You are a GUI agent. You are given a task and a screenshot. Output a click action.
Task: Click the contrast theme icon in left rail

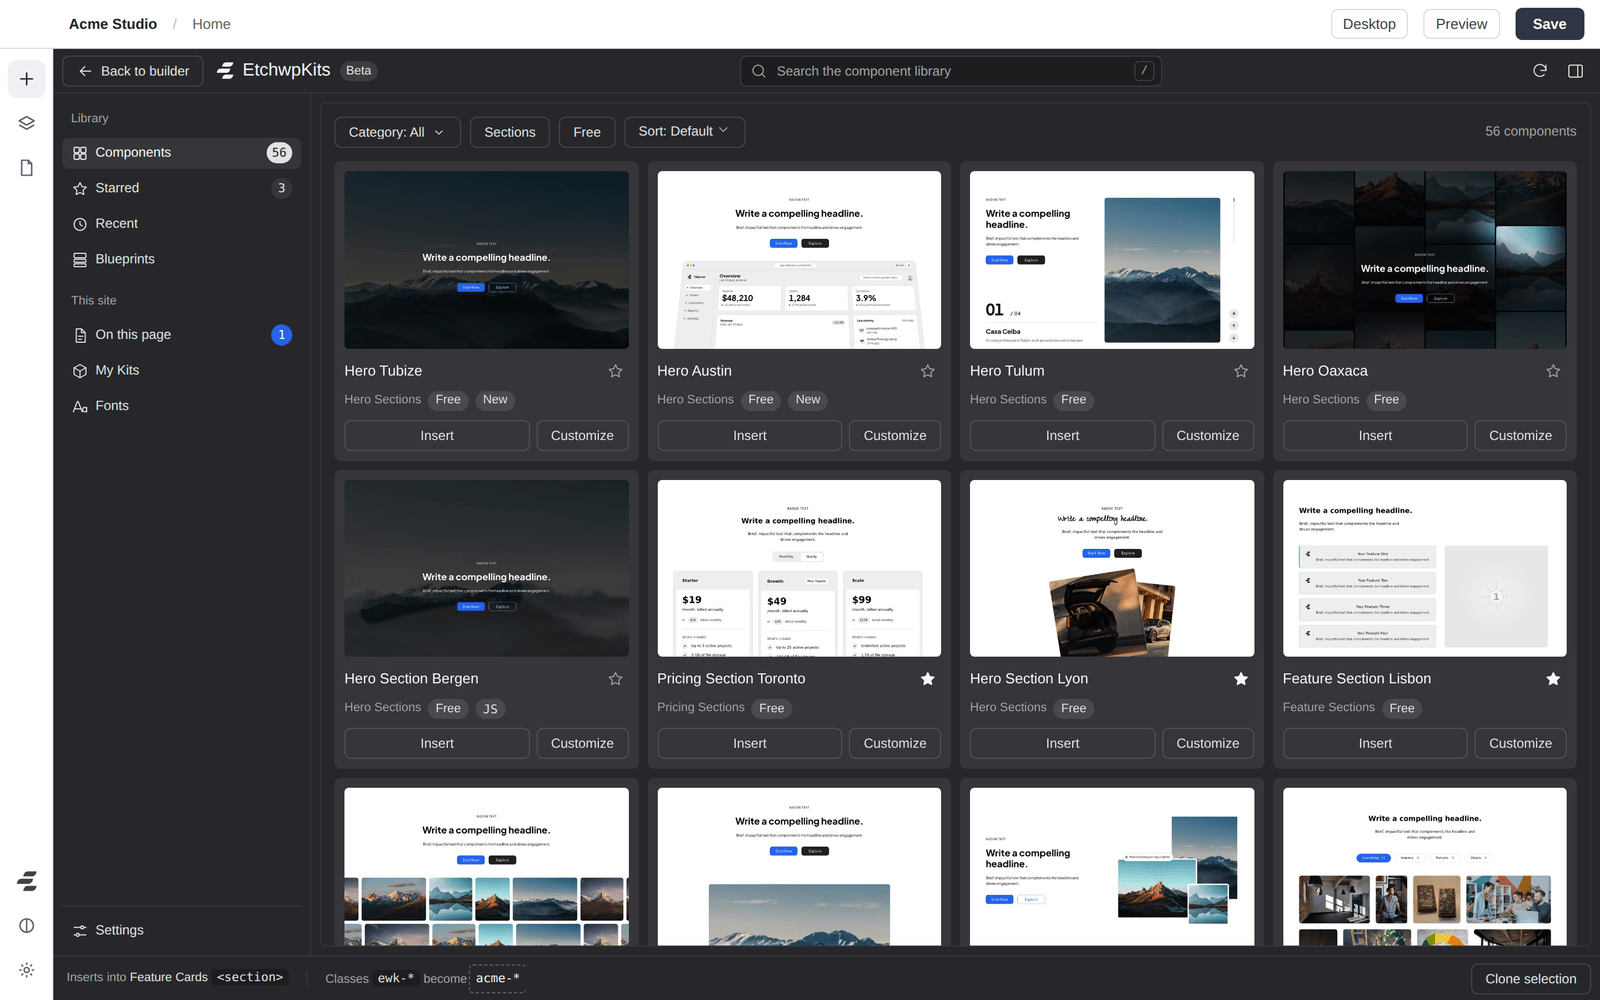[27, 926]
